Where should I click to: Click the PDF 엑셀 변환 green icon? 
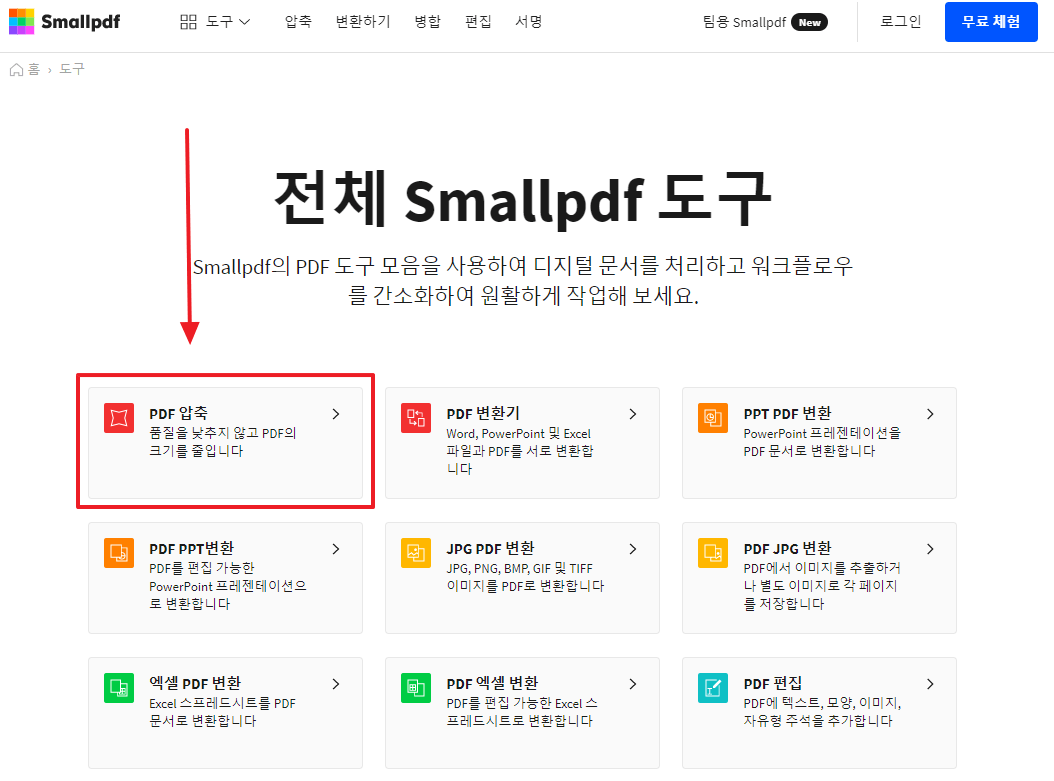click(416, 688)
